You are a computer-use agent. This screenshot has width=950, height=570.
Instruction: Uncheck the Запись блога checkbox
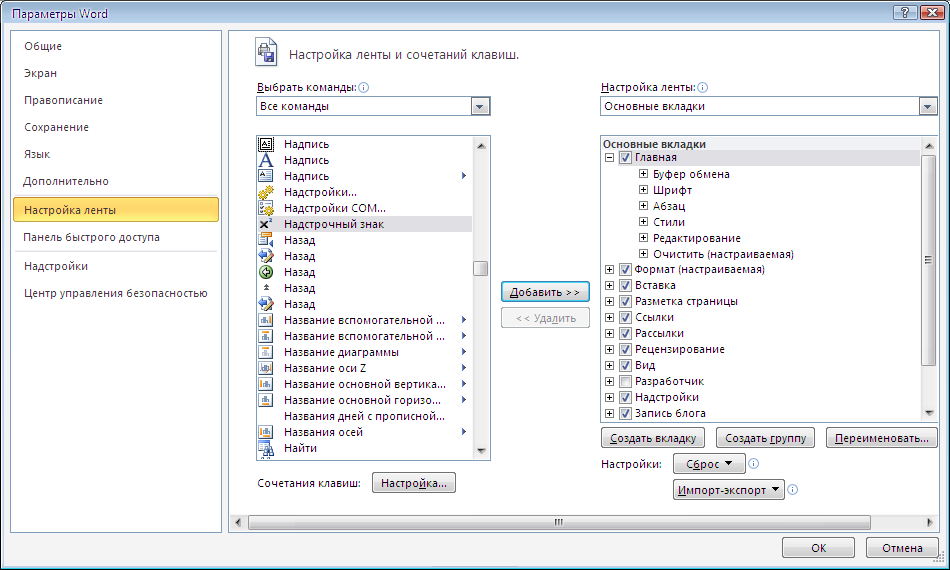pos(625,414)
